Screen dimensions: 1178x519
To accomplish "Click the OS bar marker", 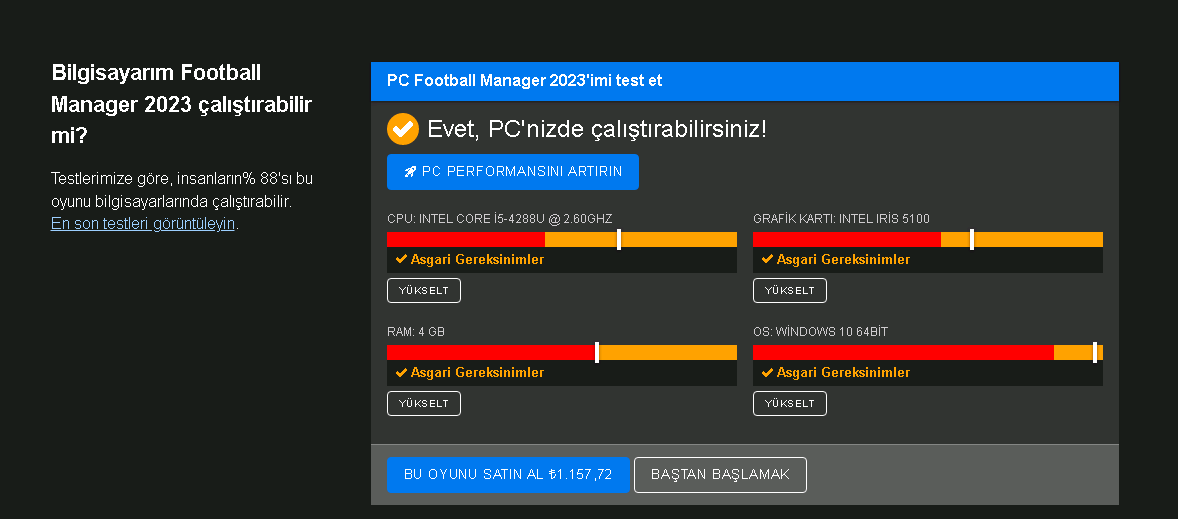I will (1095, 352).
